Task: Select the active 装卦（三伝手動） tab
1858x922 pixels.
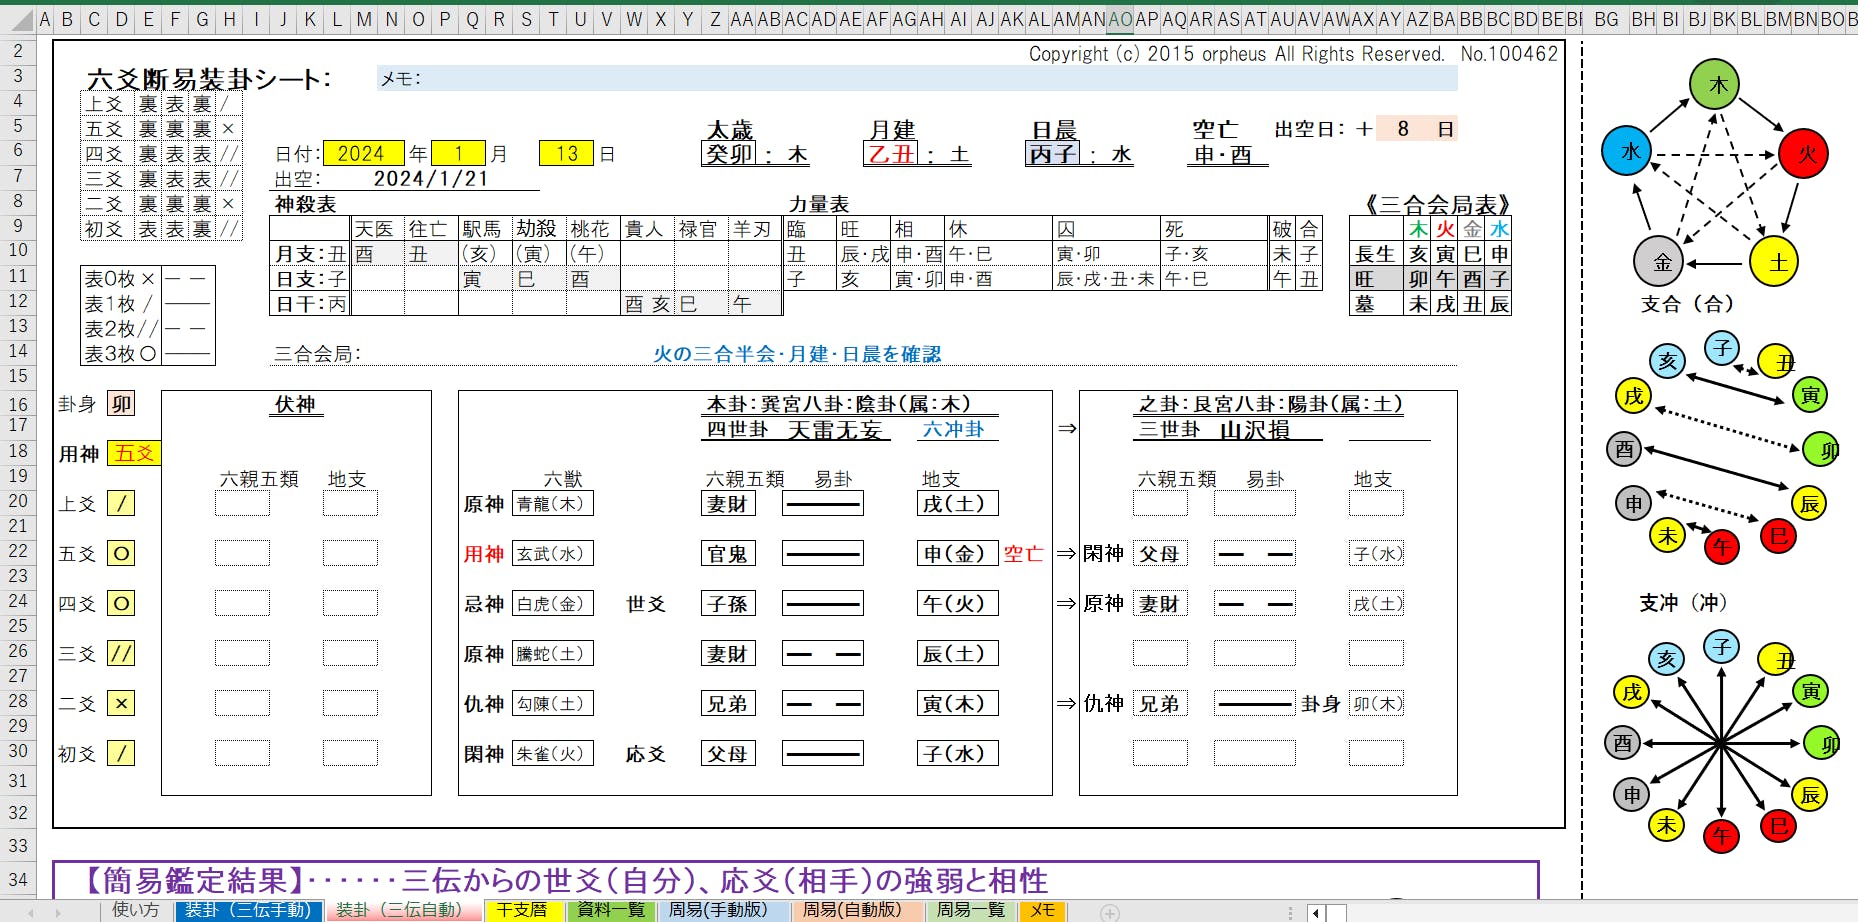Action: (249, 910)
